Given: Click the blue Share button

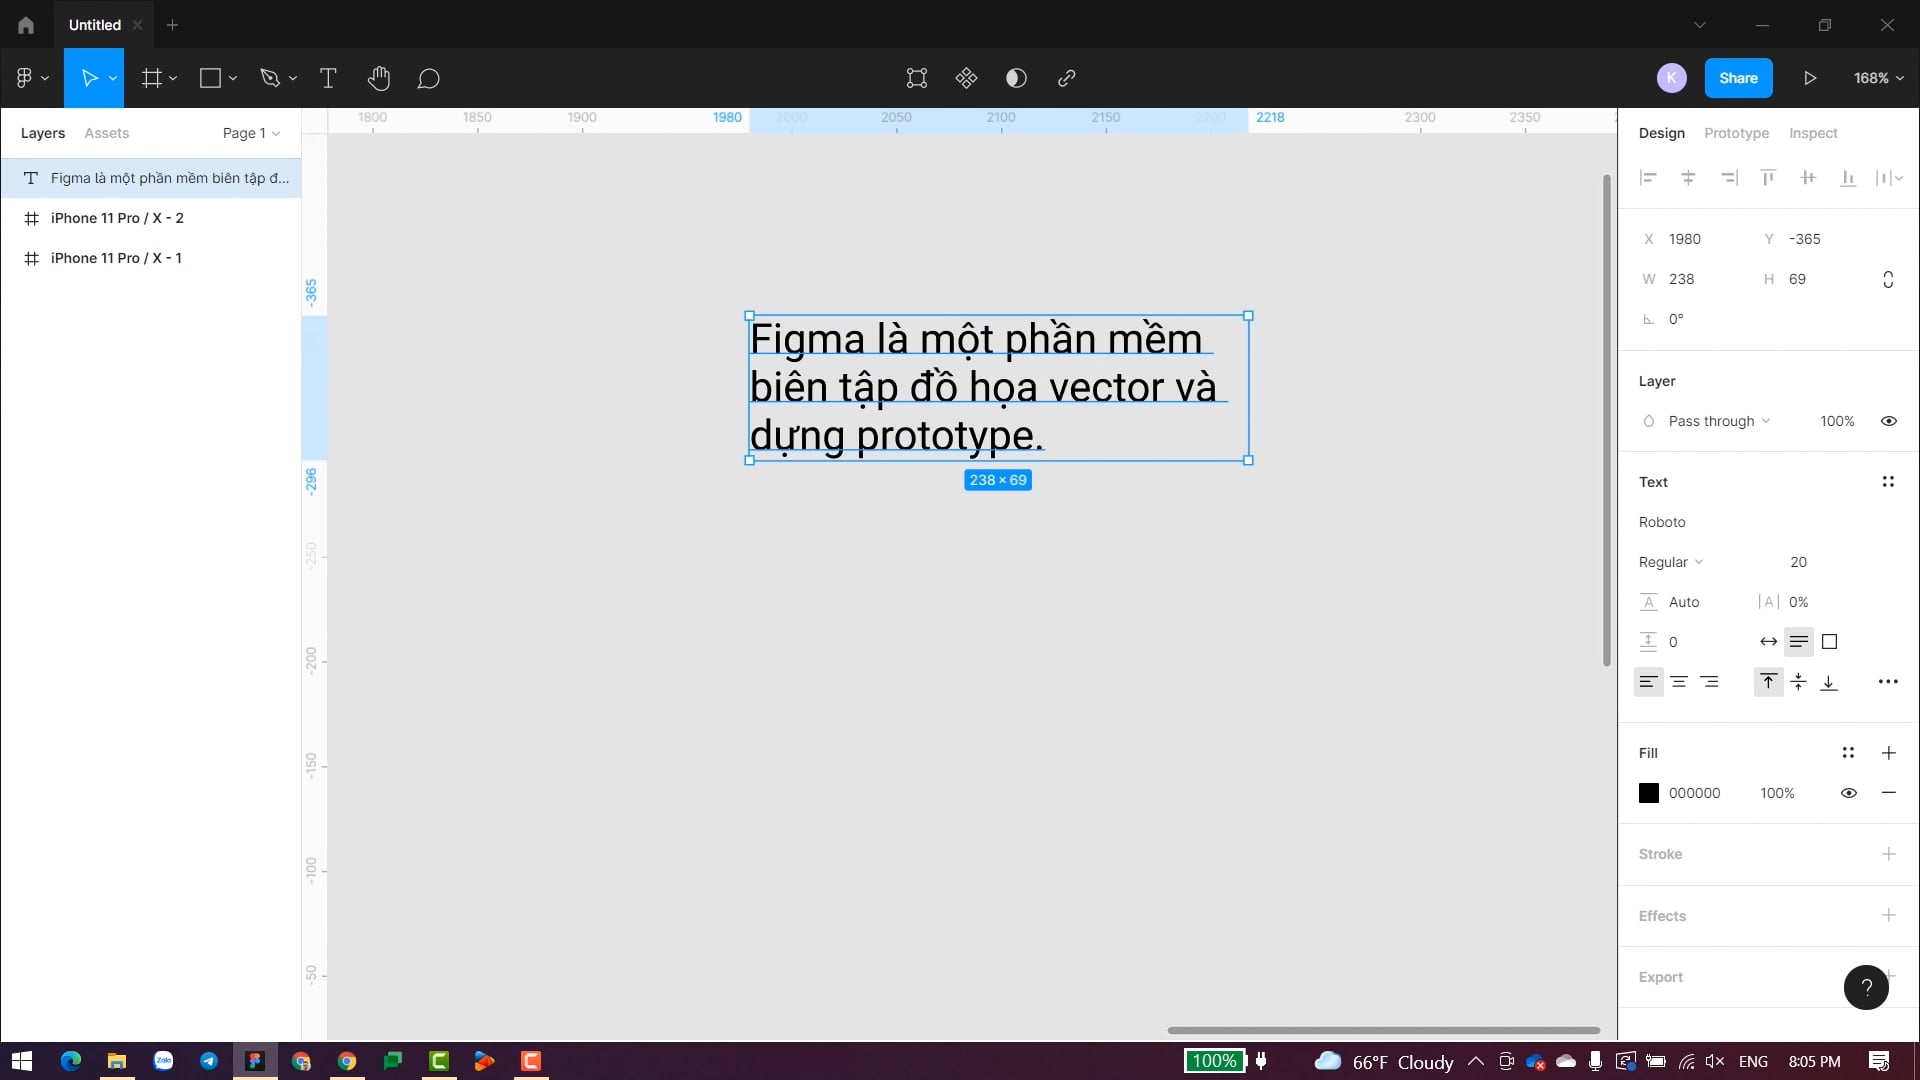Looking at the screenshot, I should 1738,78.
